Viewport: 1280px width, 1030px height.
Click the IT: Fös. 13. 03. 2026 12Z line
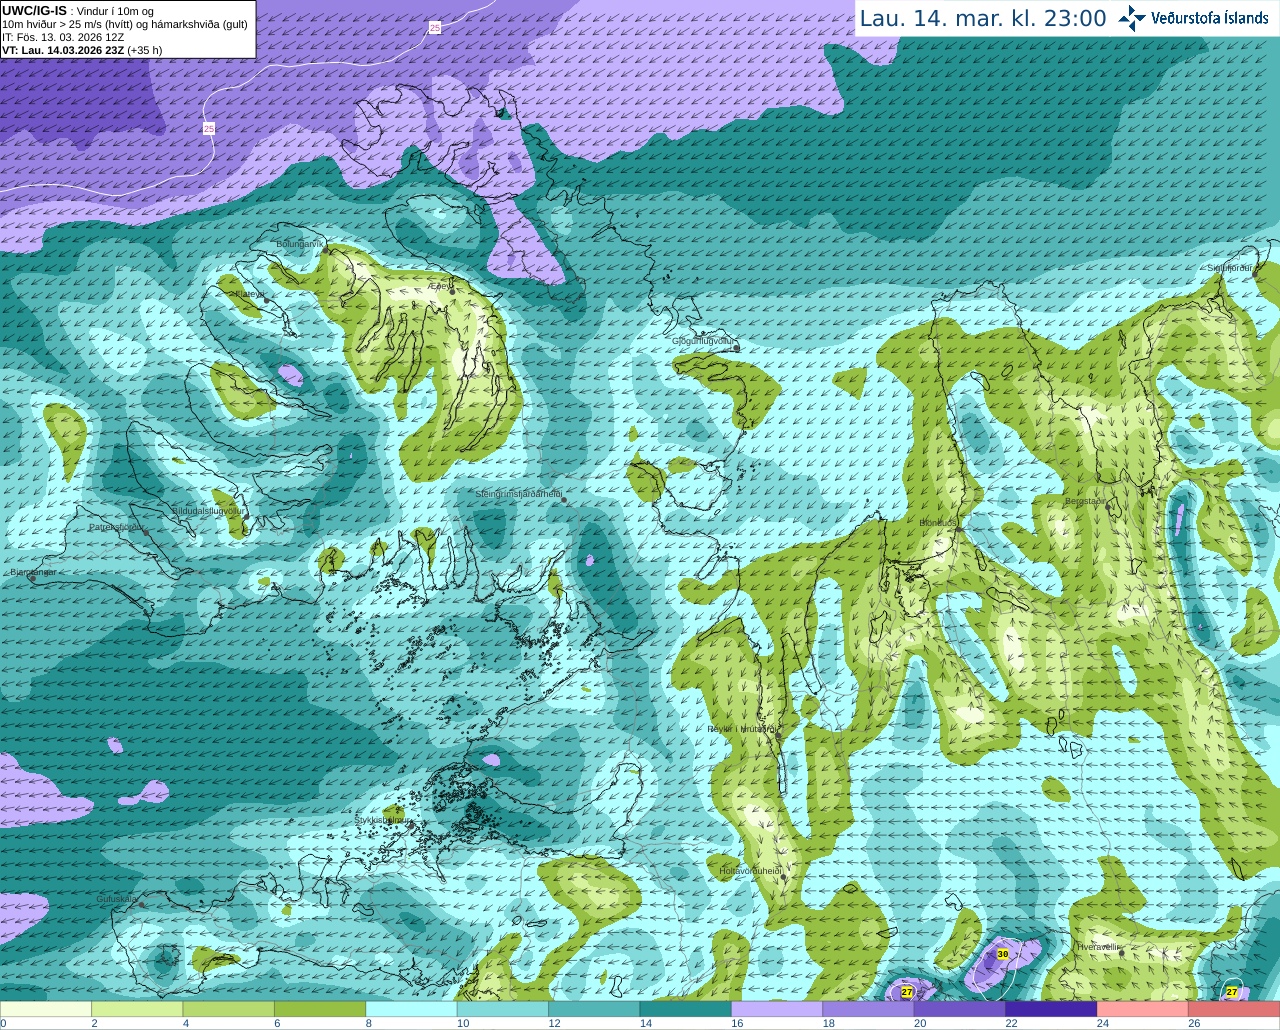[x=63, y=37]
